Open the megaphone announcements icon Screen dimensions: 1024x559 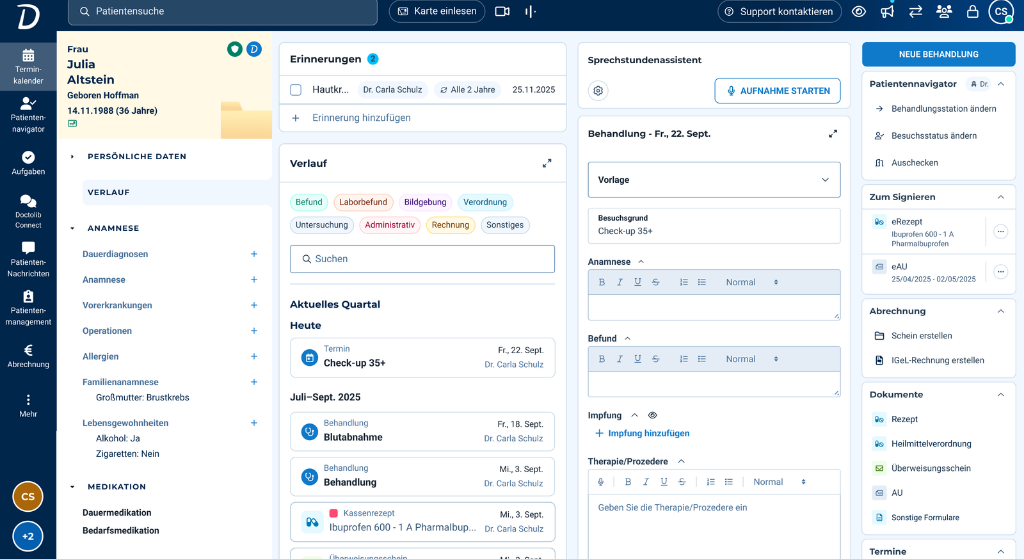click(887, 12)
